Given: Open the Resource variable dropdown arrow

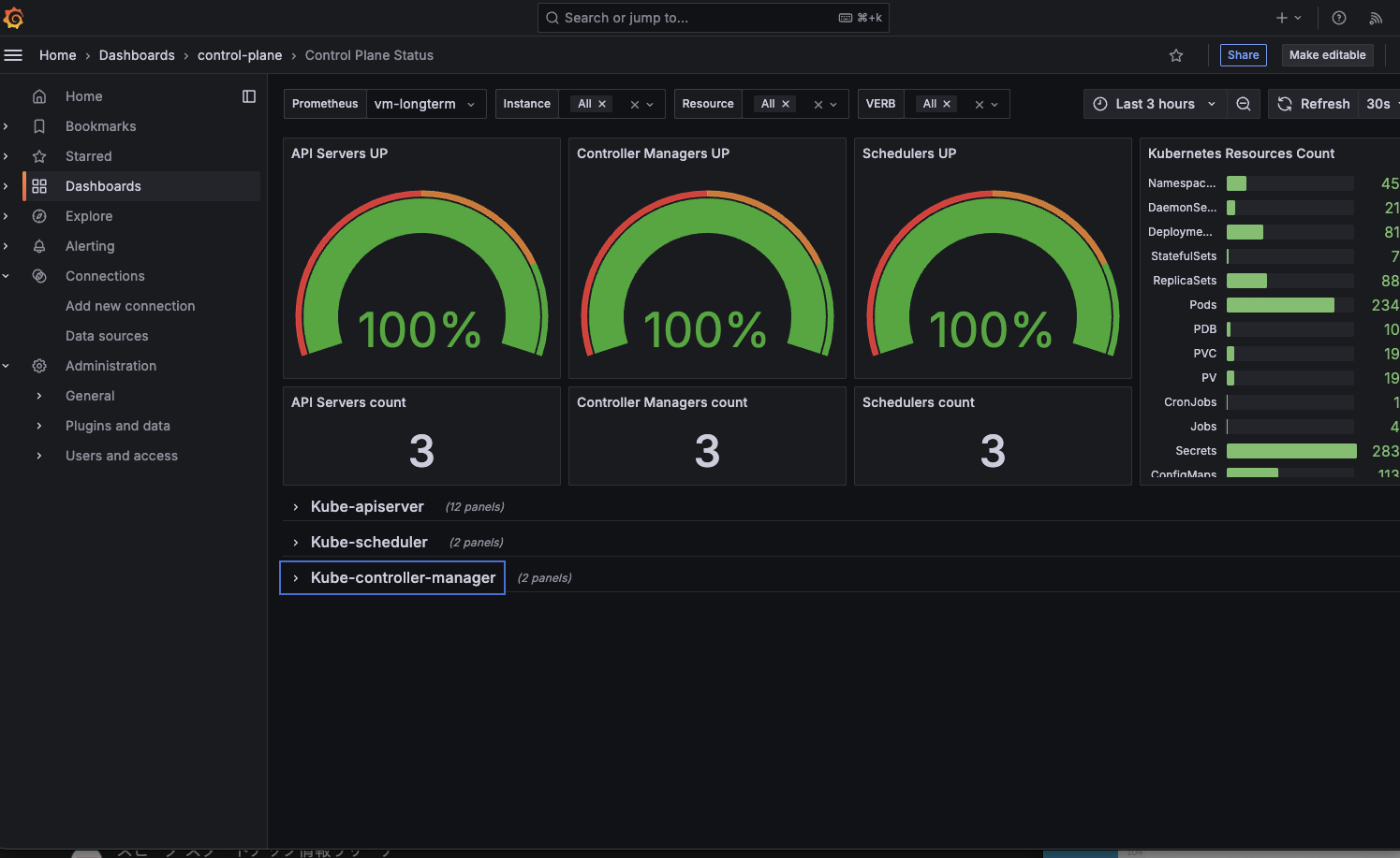Looking at the screenshot, I should (833, 104).
